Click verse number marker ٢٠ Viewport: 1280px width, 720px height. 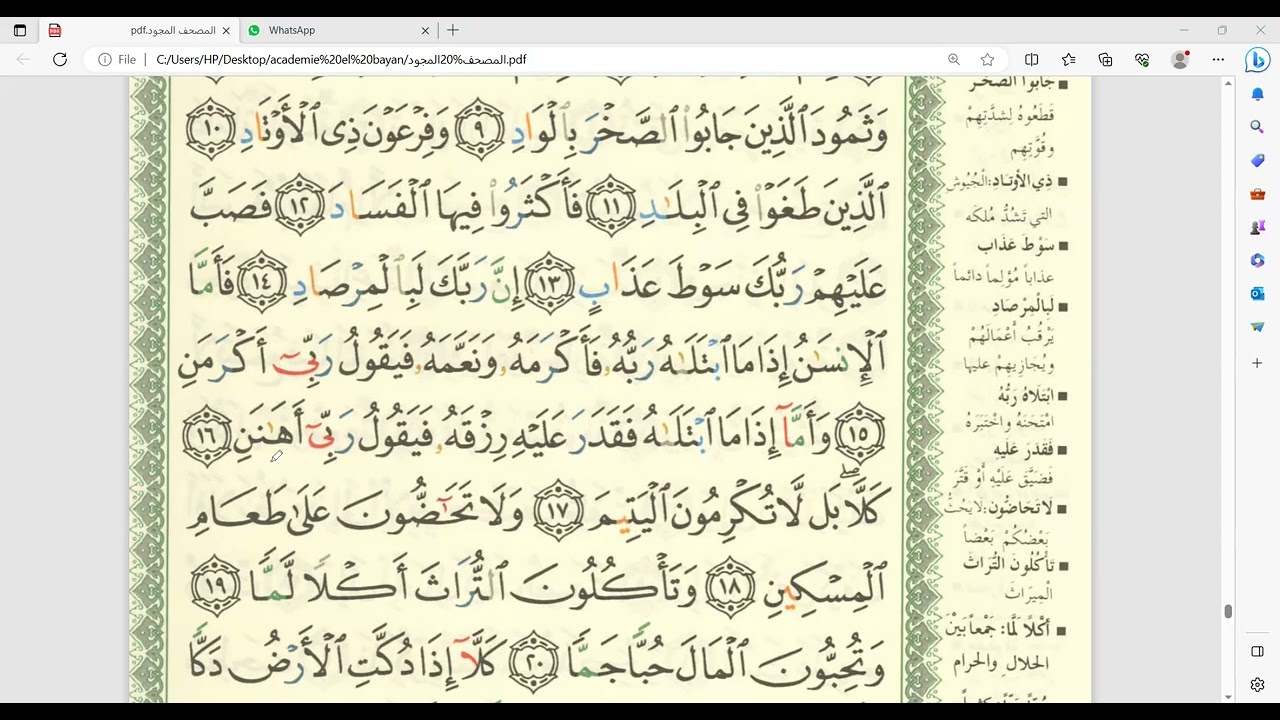click(533, 660)
